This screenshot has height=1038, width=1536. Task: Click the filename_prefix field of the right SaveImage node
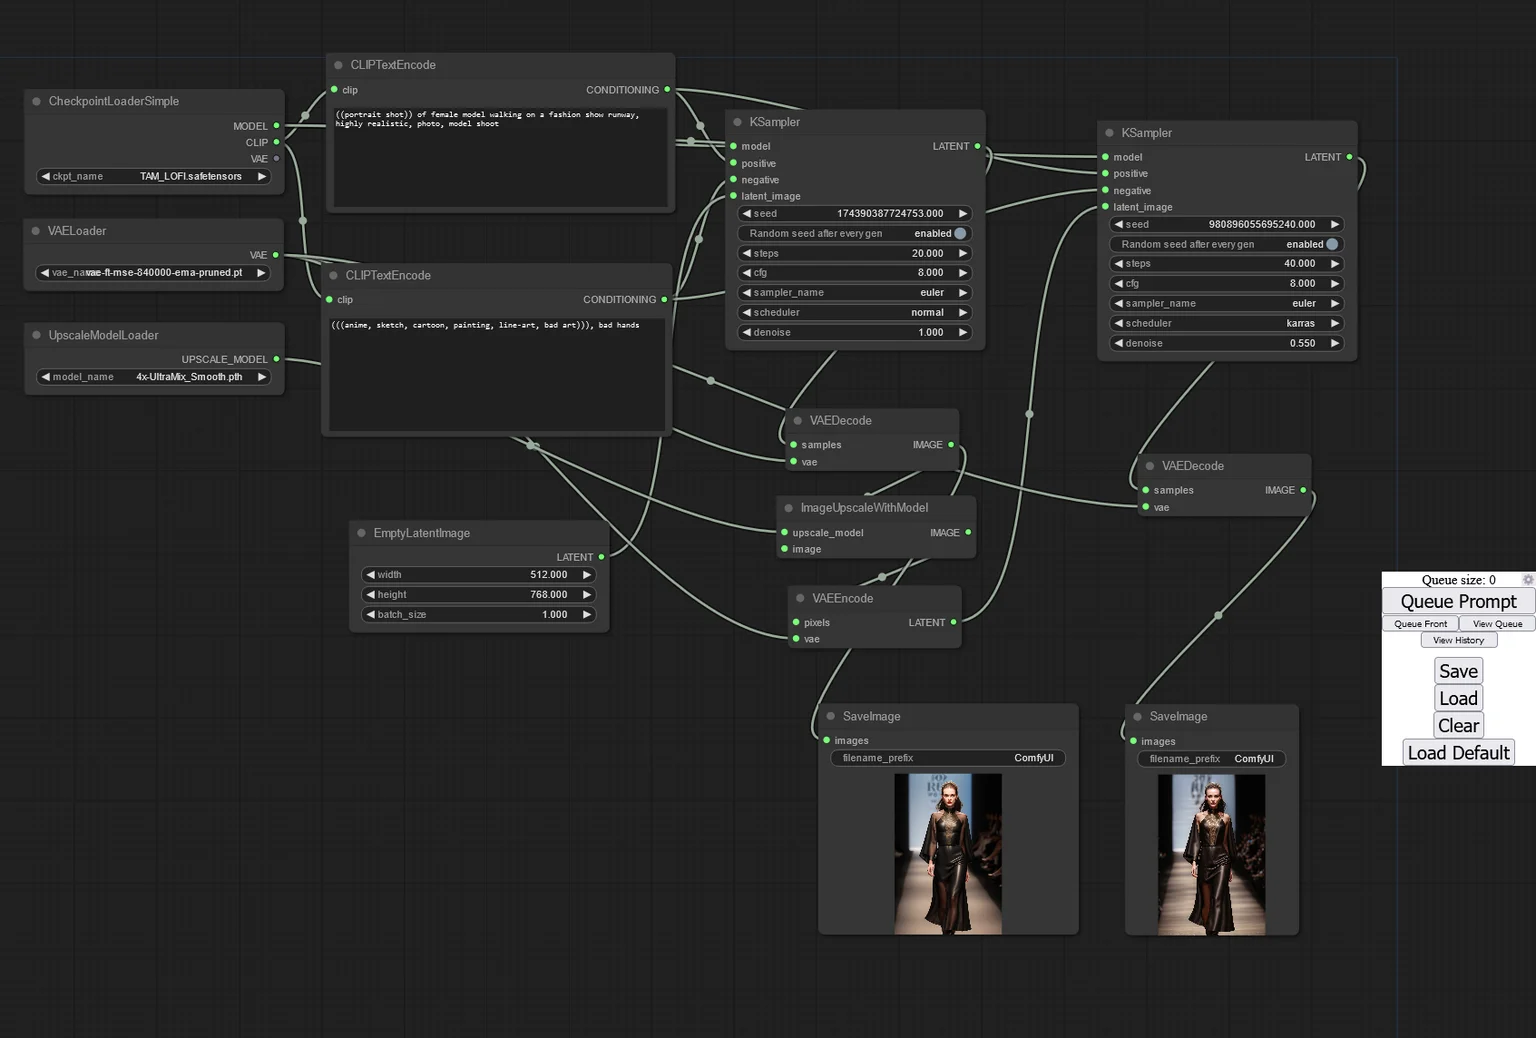click(x=1211, y=759)
